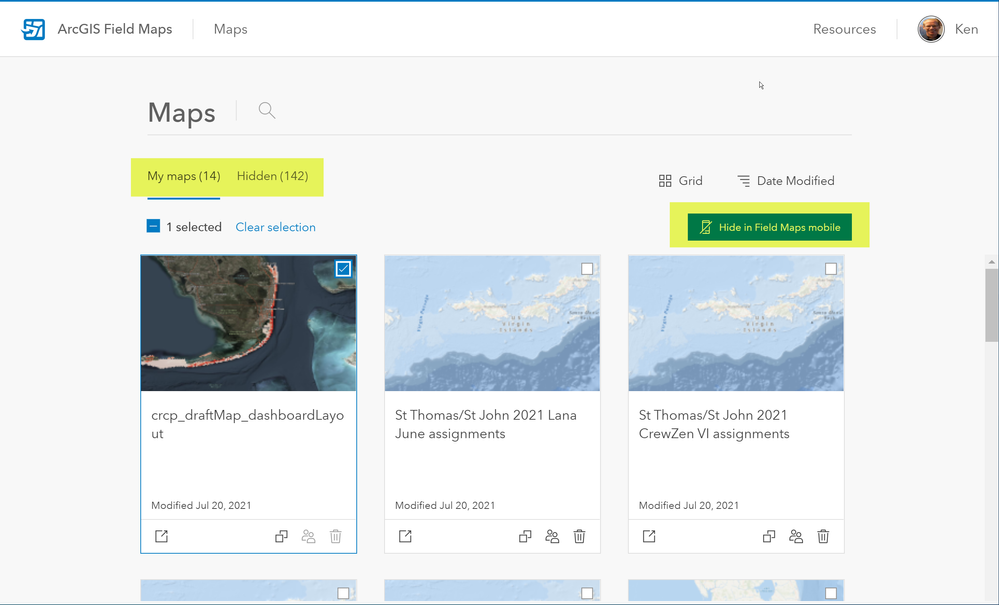999x605 pixels.
Task: Duplicate the crcp_draftMap_dashboardLayout map
Action: [281, 536]
